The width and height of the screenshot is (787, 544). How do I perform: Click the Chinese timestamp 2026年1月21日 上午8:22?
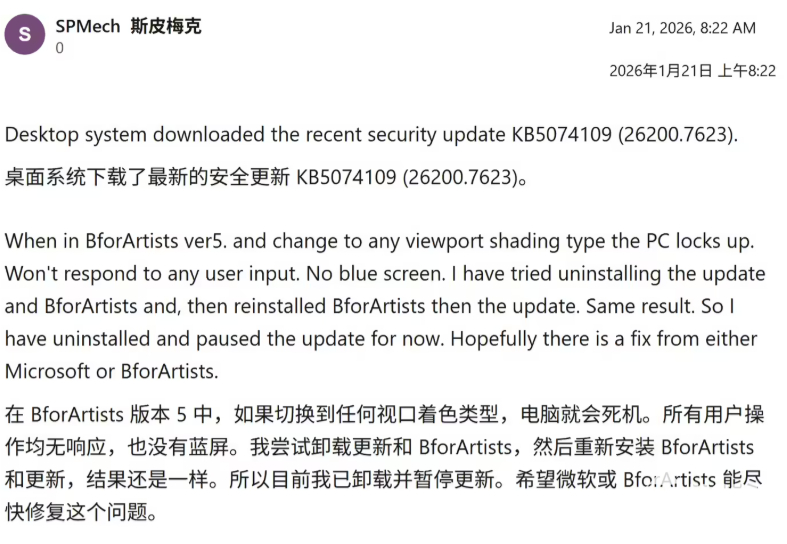692,71
